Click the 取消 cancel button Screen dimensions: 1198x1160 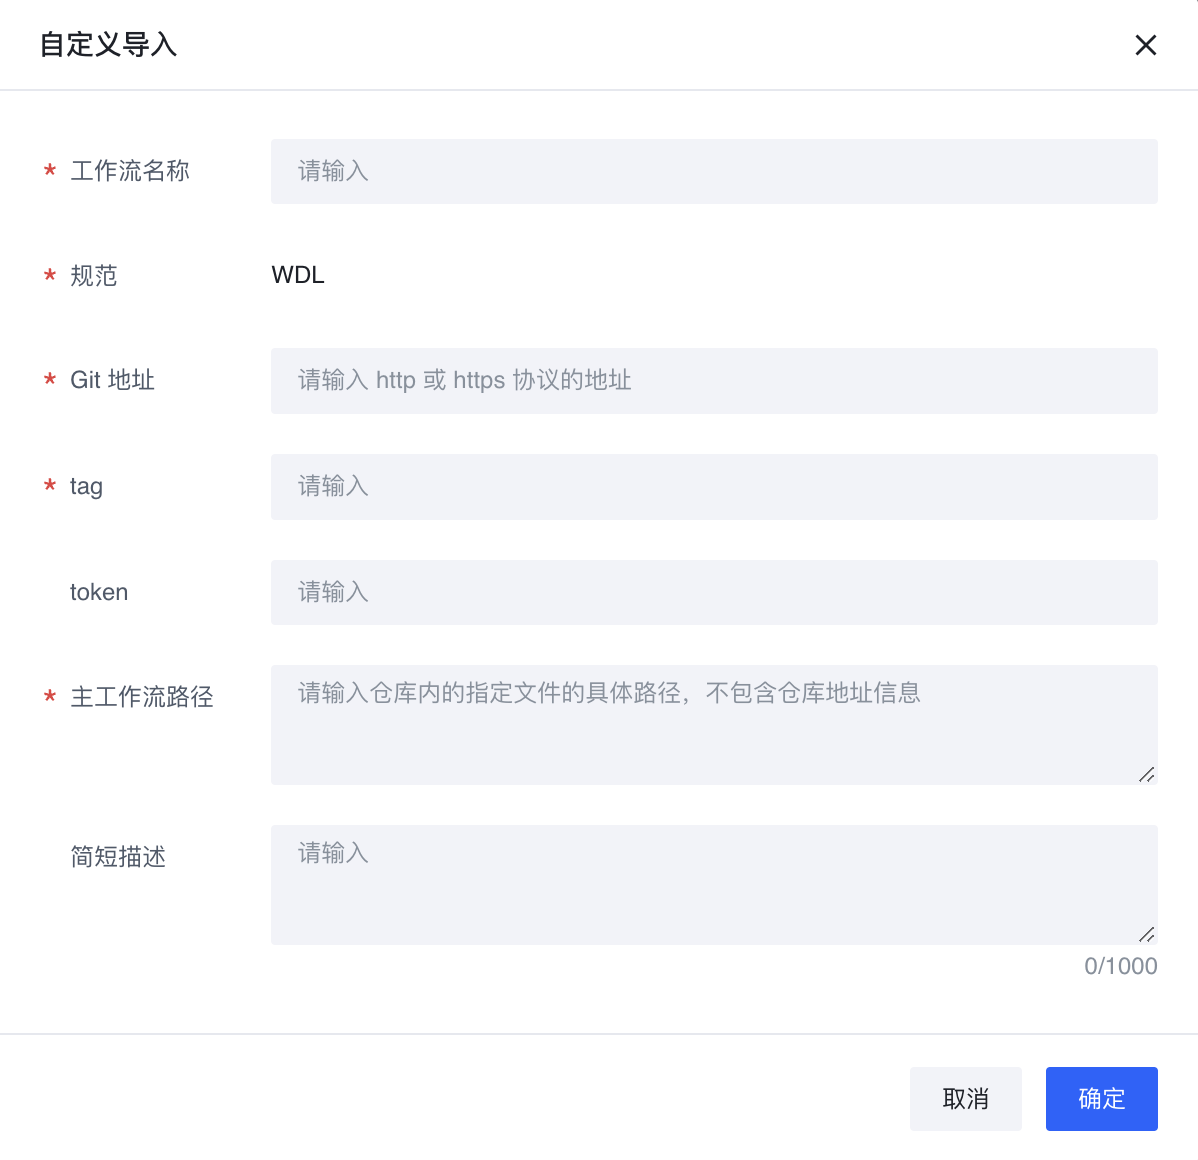point(965,1098)
